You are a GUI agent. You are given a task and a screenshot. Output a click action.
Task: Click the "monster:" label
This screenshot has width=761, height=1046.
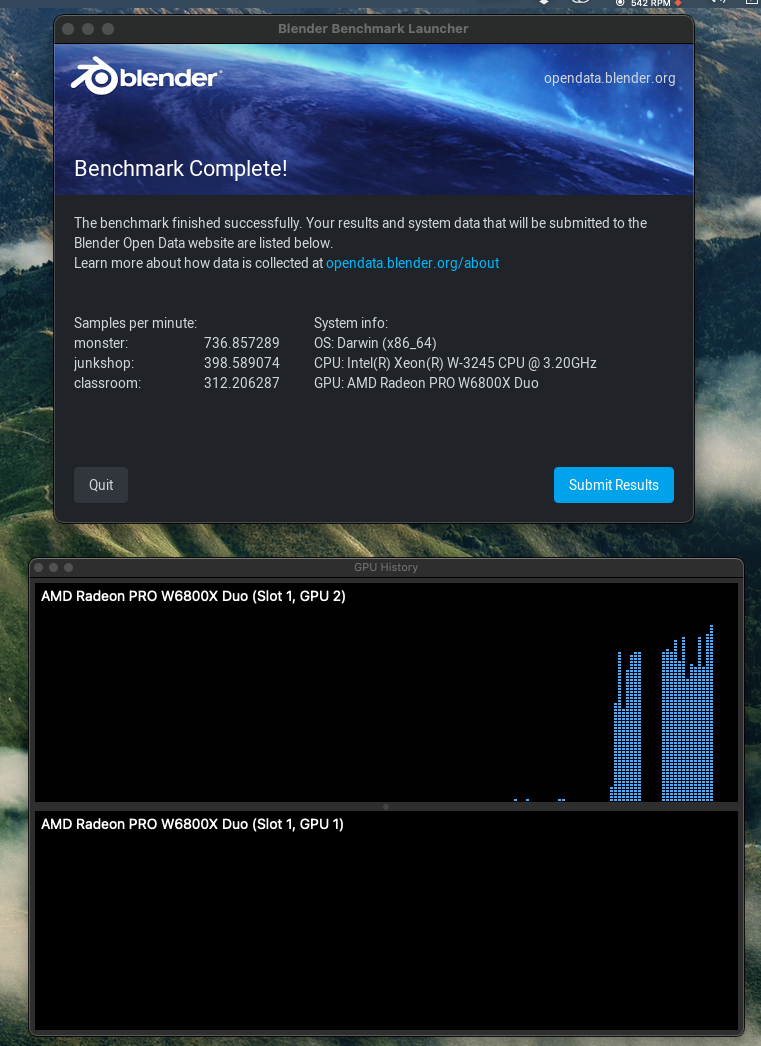101,343
